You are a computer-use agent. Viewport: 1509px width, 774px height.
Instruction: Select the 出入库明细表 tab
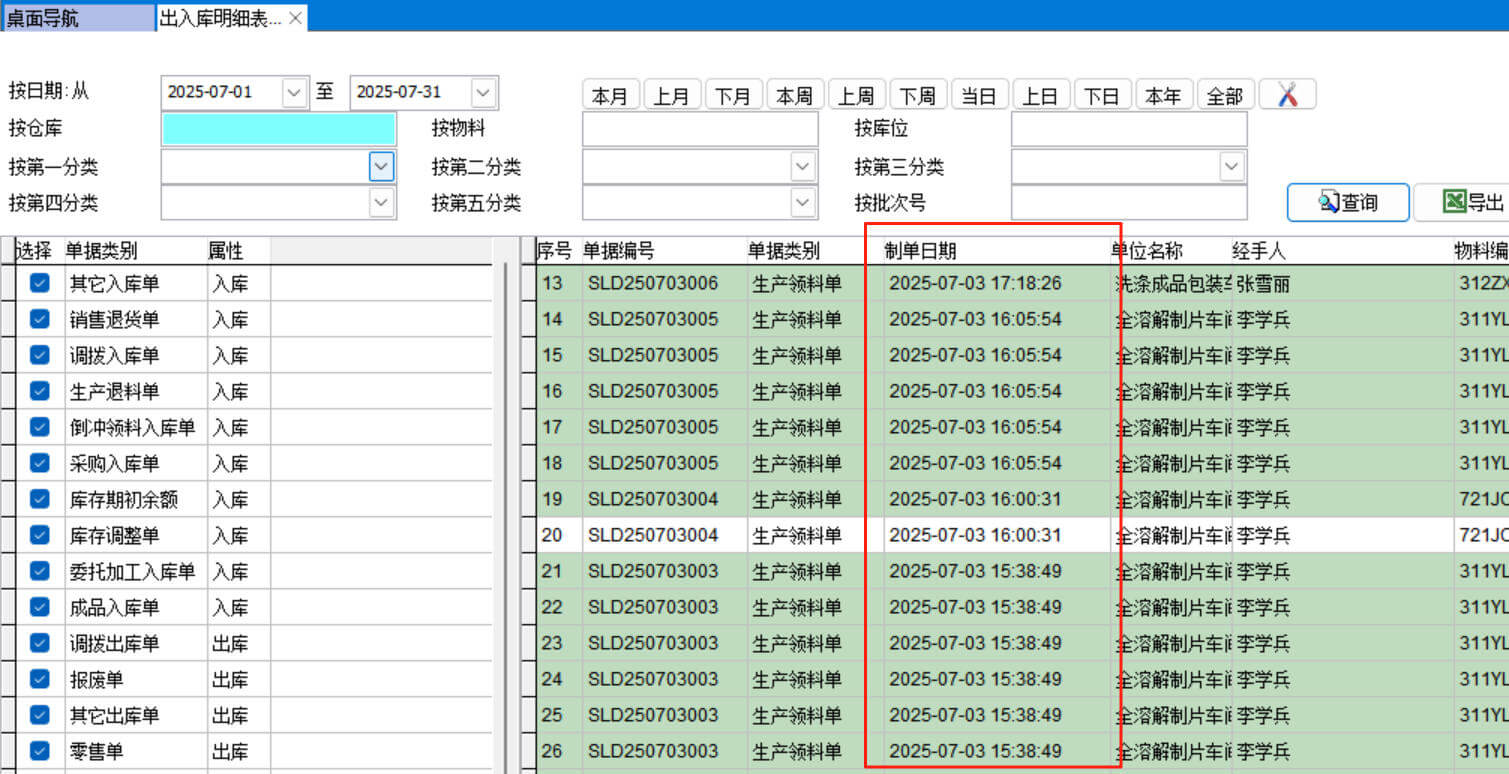pos(220,18)
